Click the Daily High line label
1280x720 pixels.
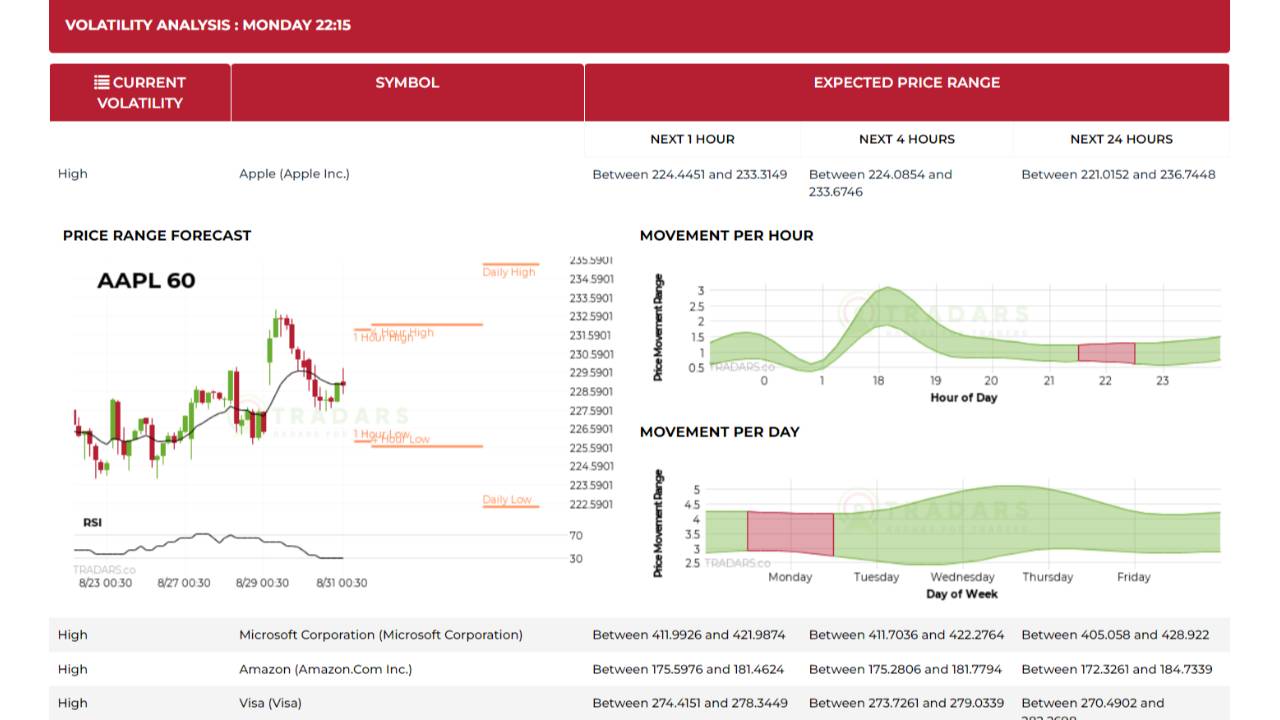click(x=509, y=272)
